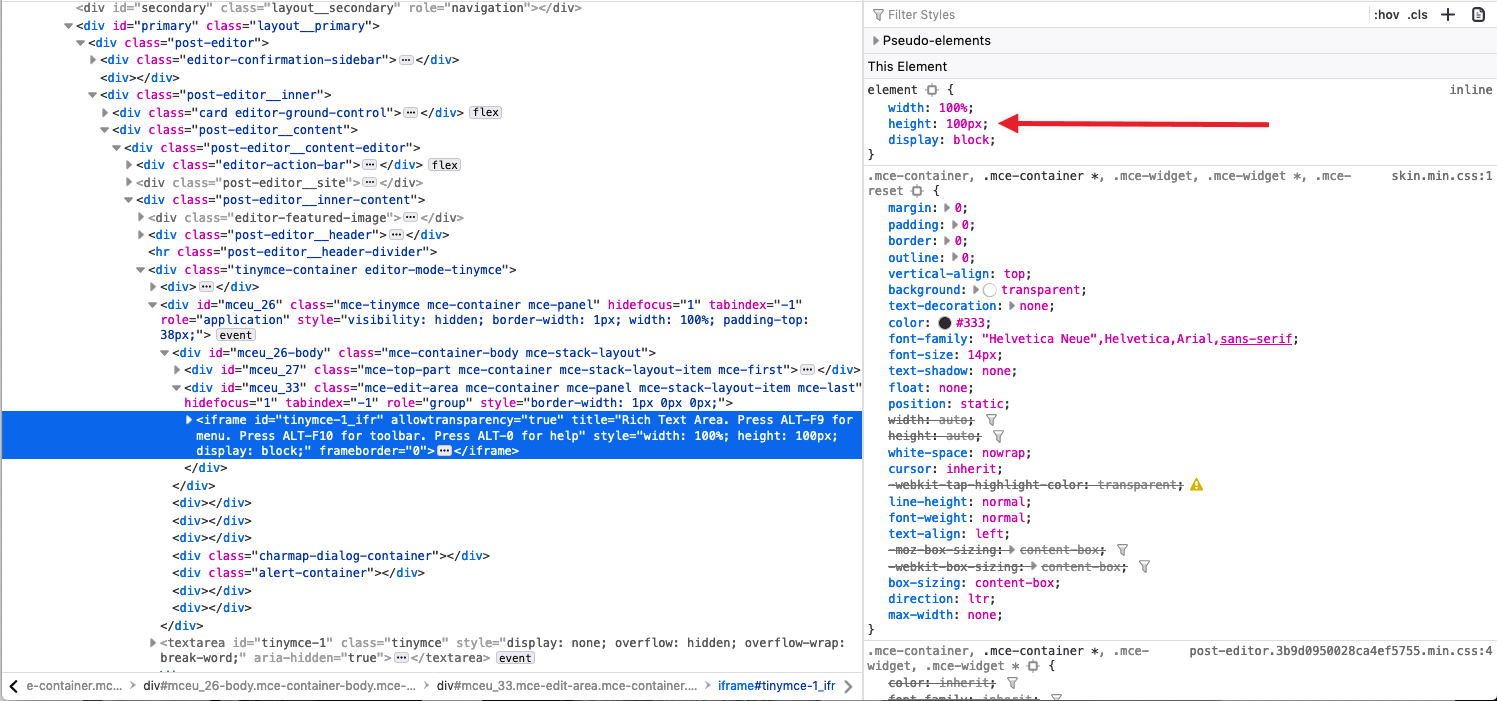
Task: Edit the display block value
Action: 972,140
